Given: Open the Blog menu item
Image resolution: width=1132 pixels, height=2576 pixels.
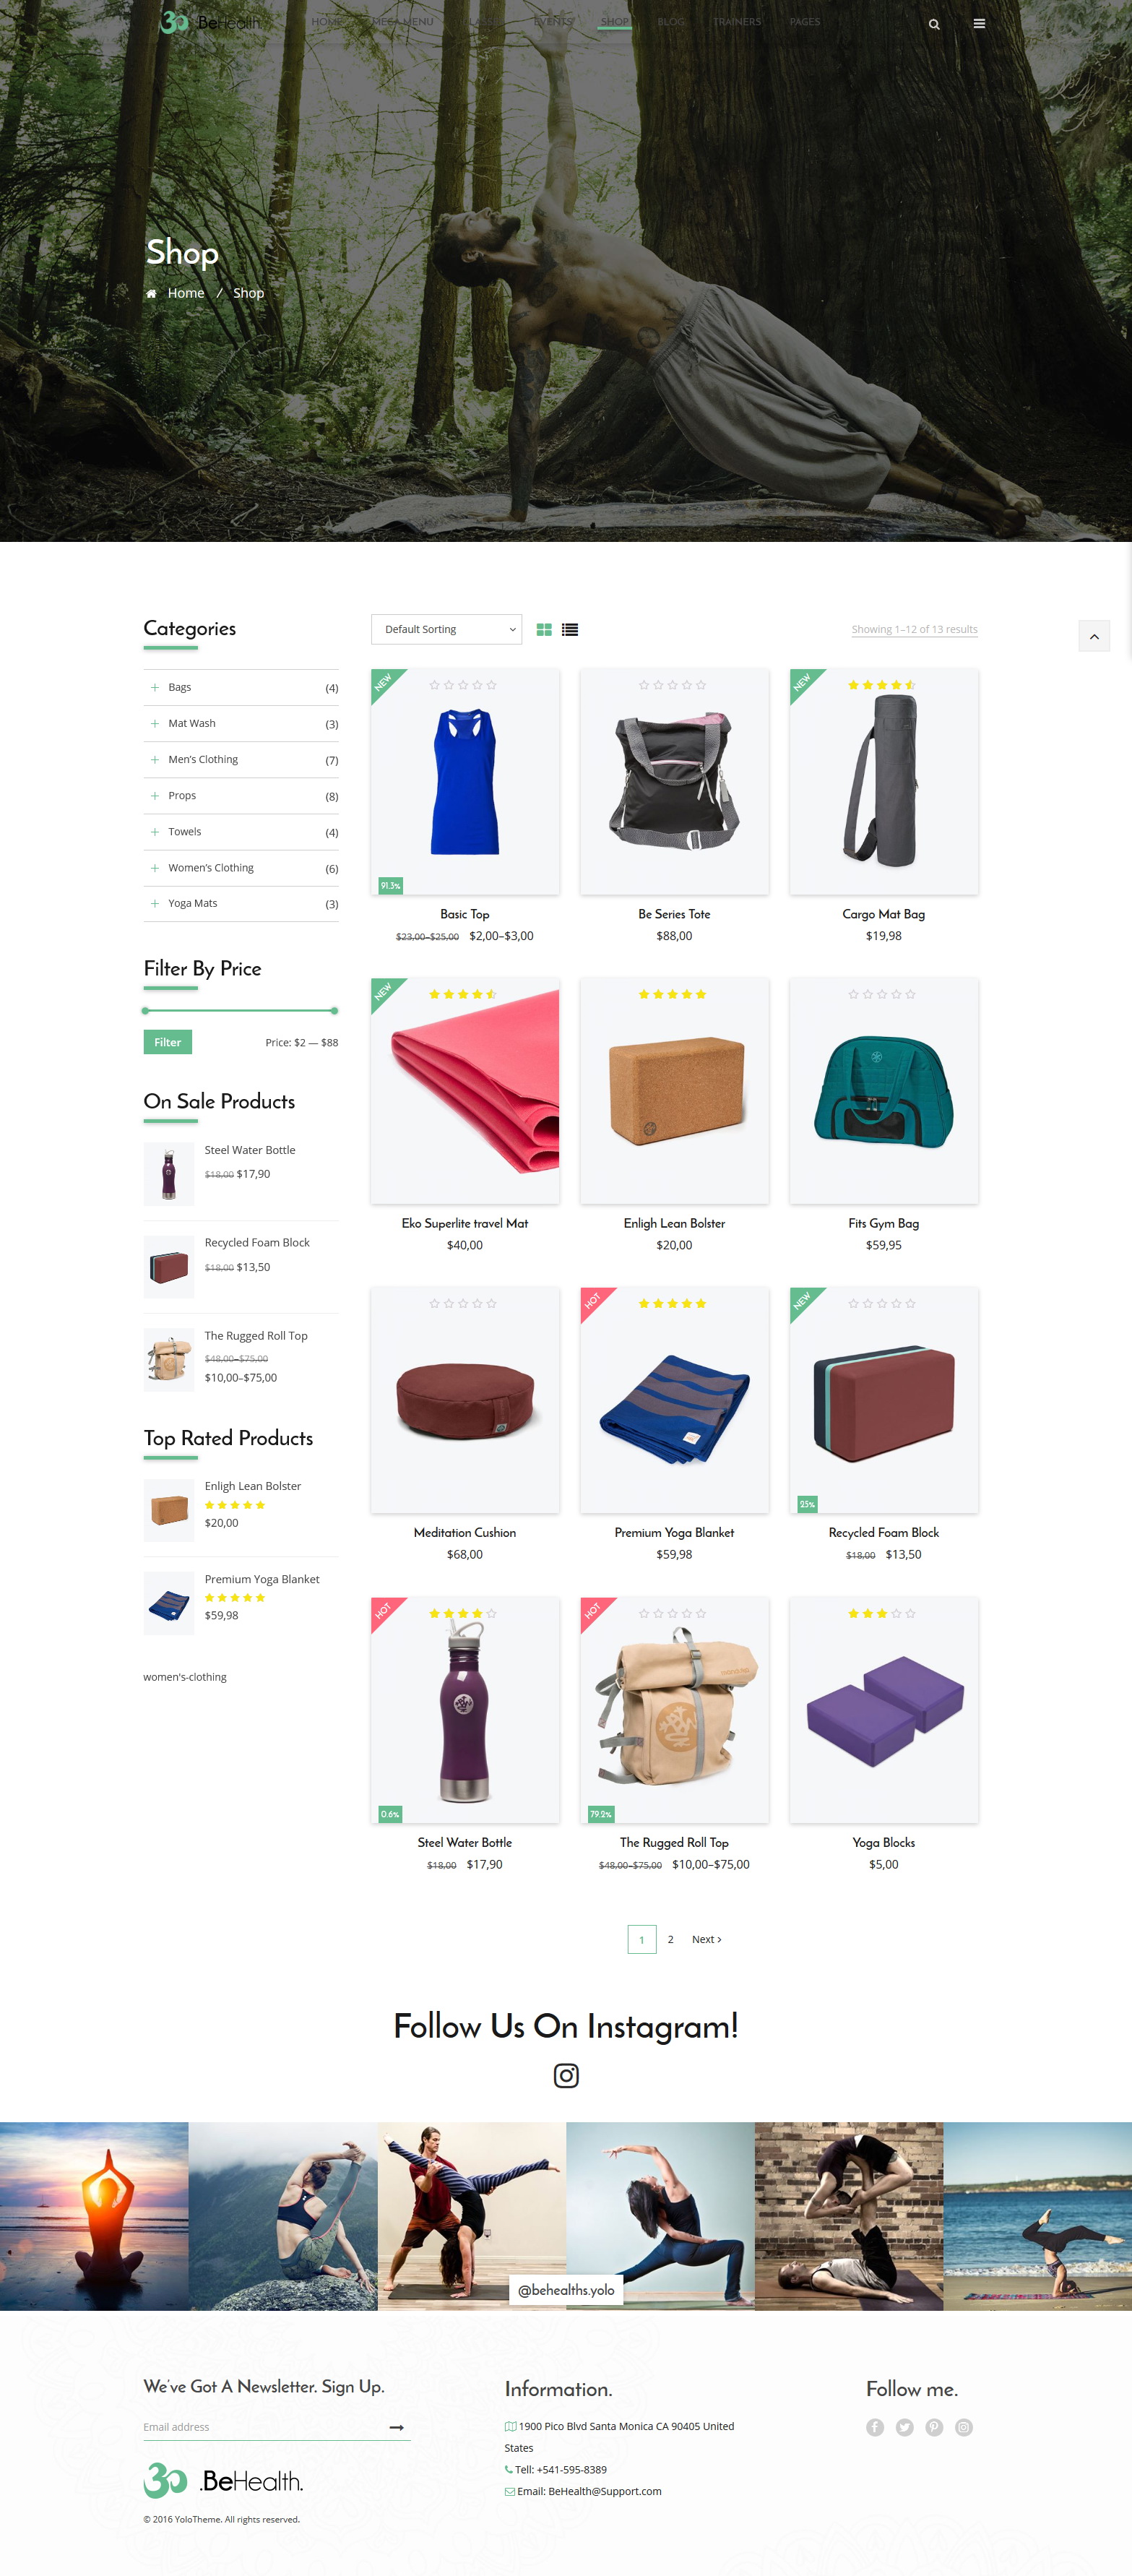Looking at the screenshot, I should pyautogui.click(x=671, y=22).
